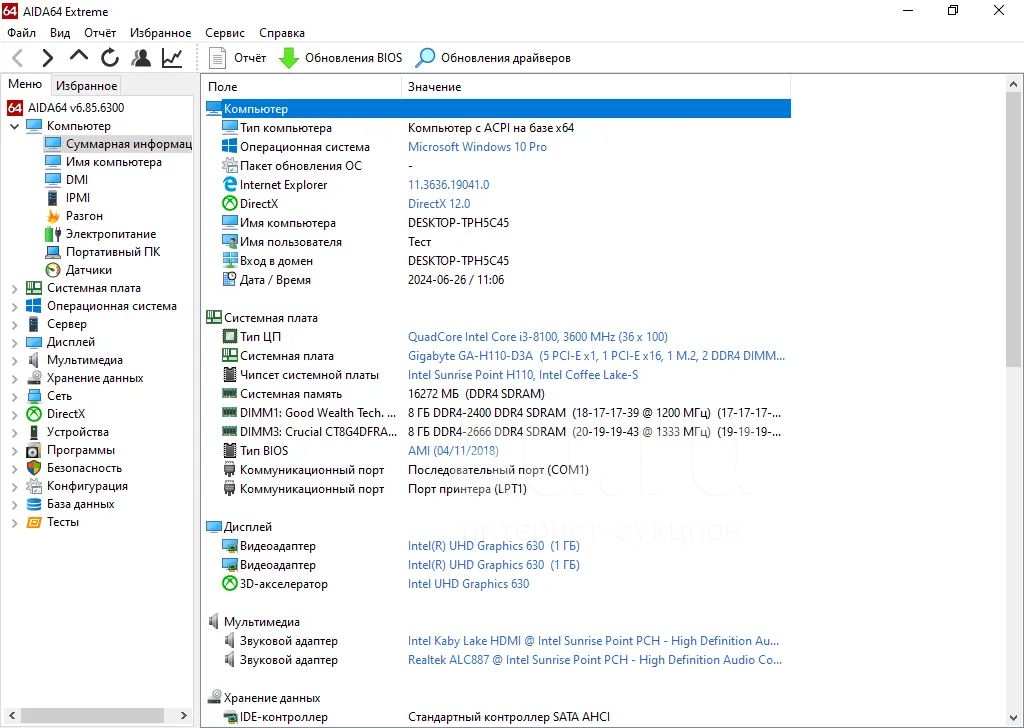Click the report document icon in toolbar

tap(217, 58)
